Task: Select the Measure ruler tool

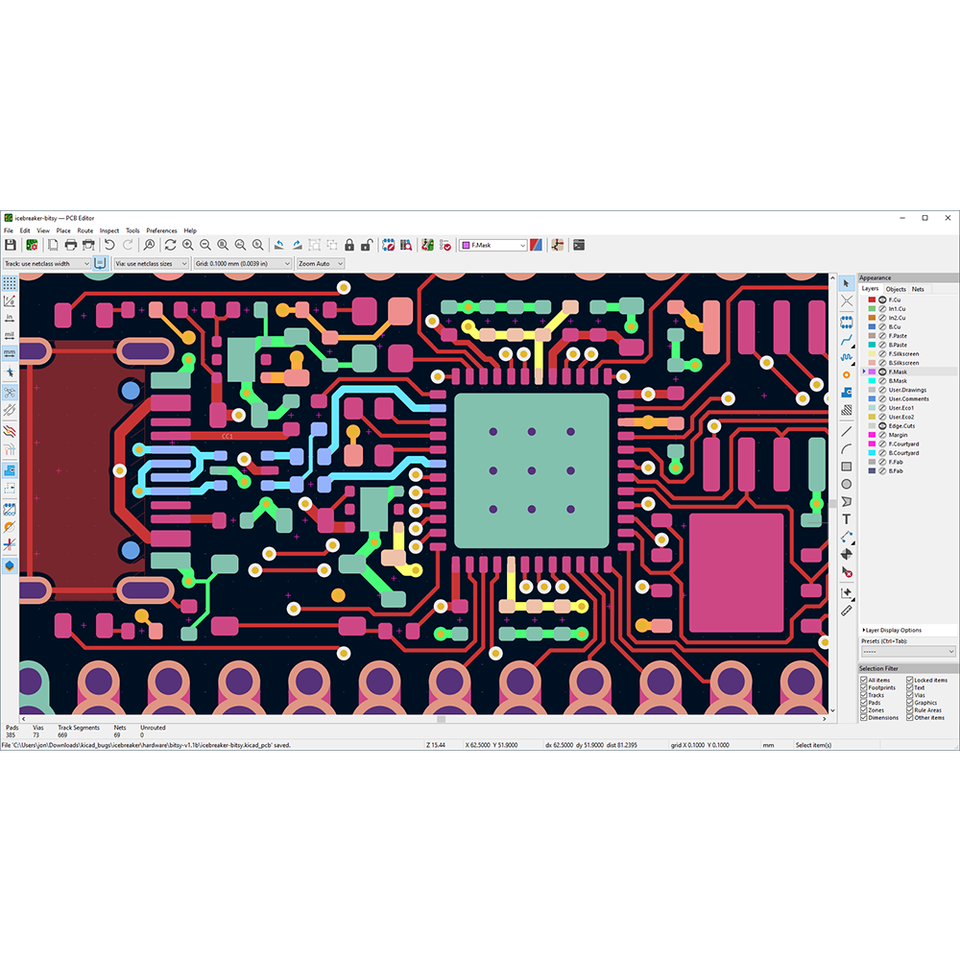Action: click(846, 610)
